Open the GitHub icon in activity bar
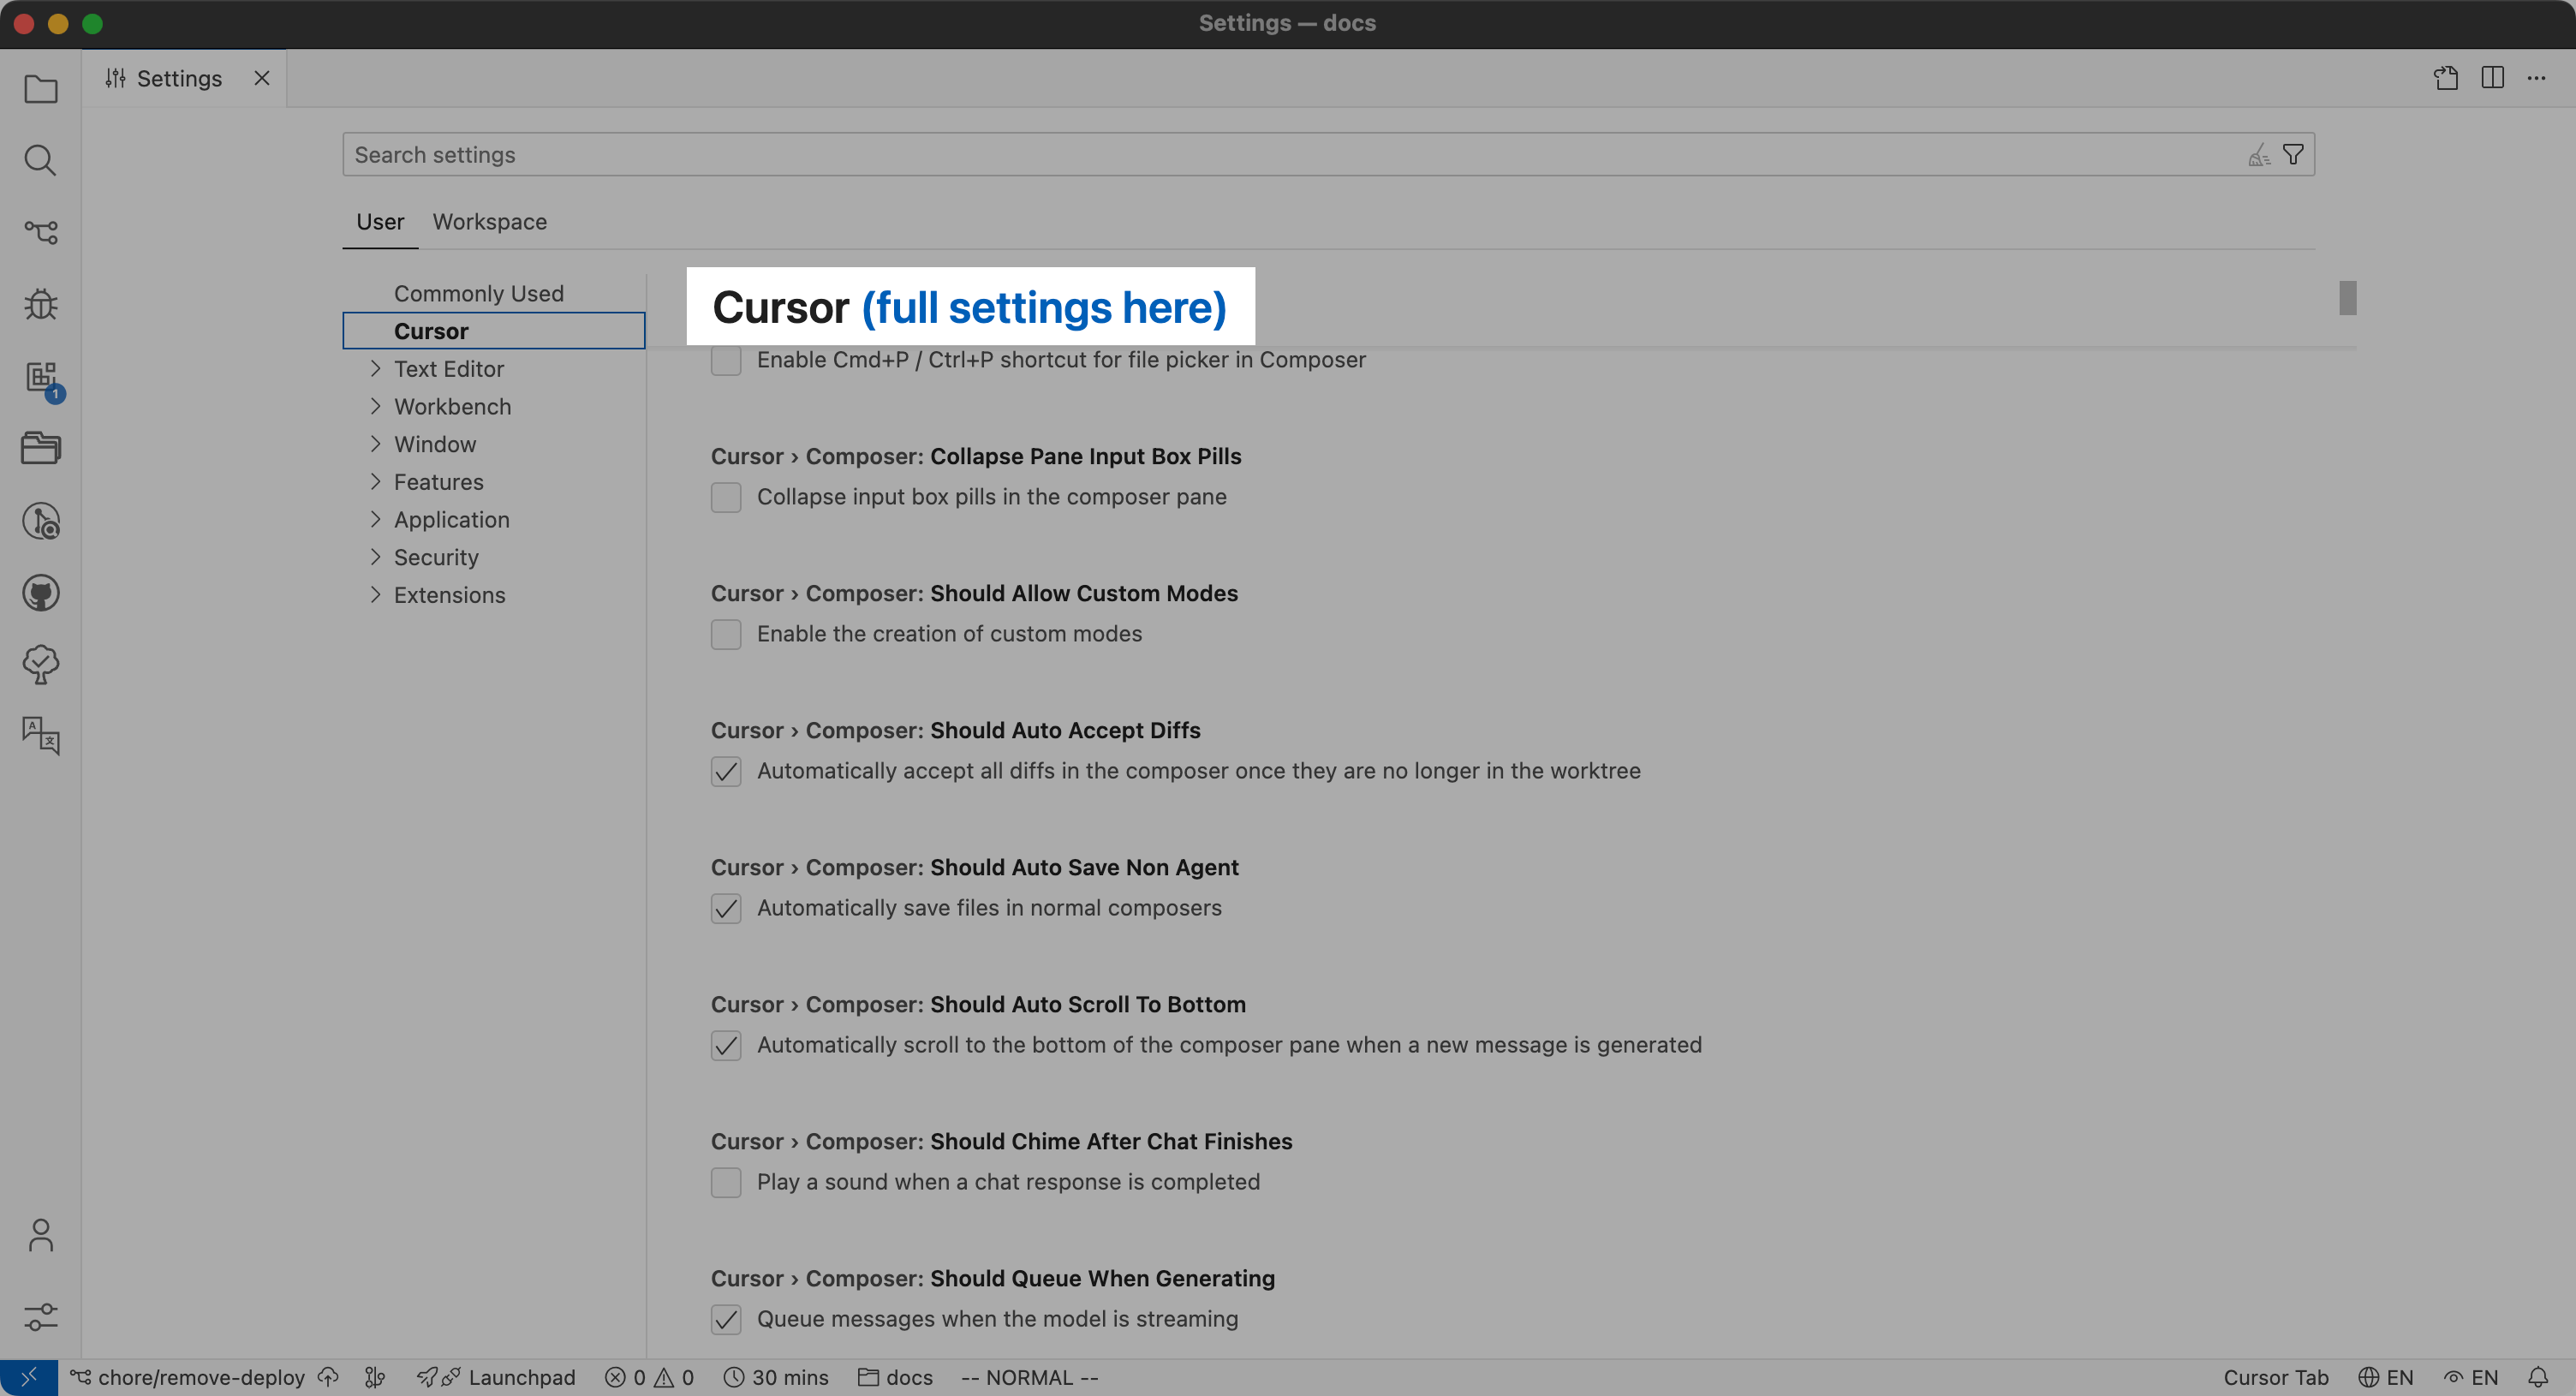Screen dimensions: 2576x1396 point(40,593)
